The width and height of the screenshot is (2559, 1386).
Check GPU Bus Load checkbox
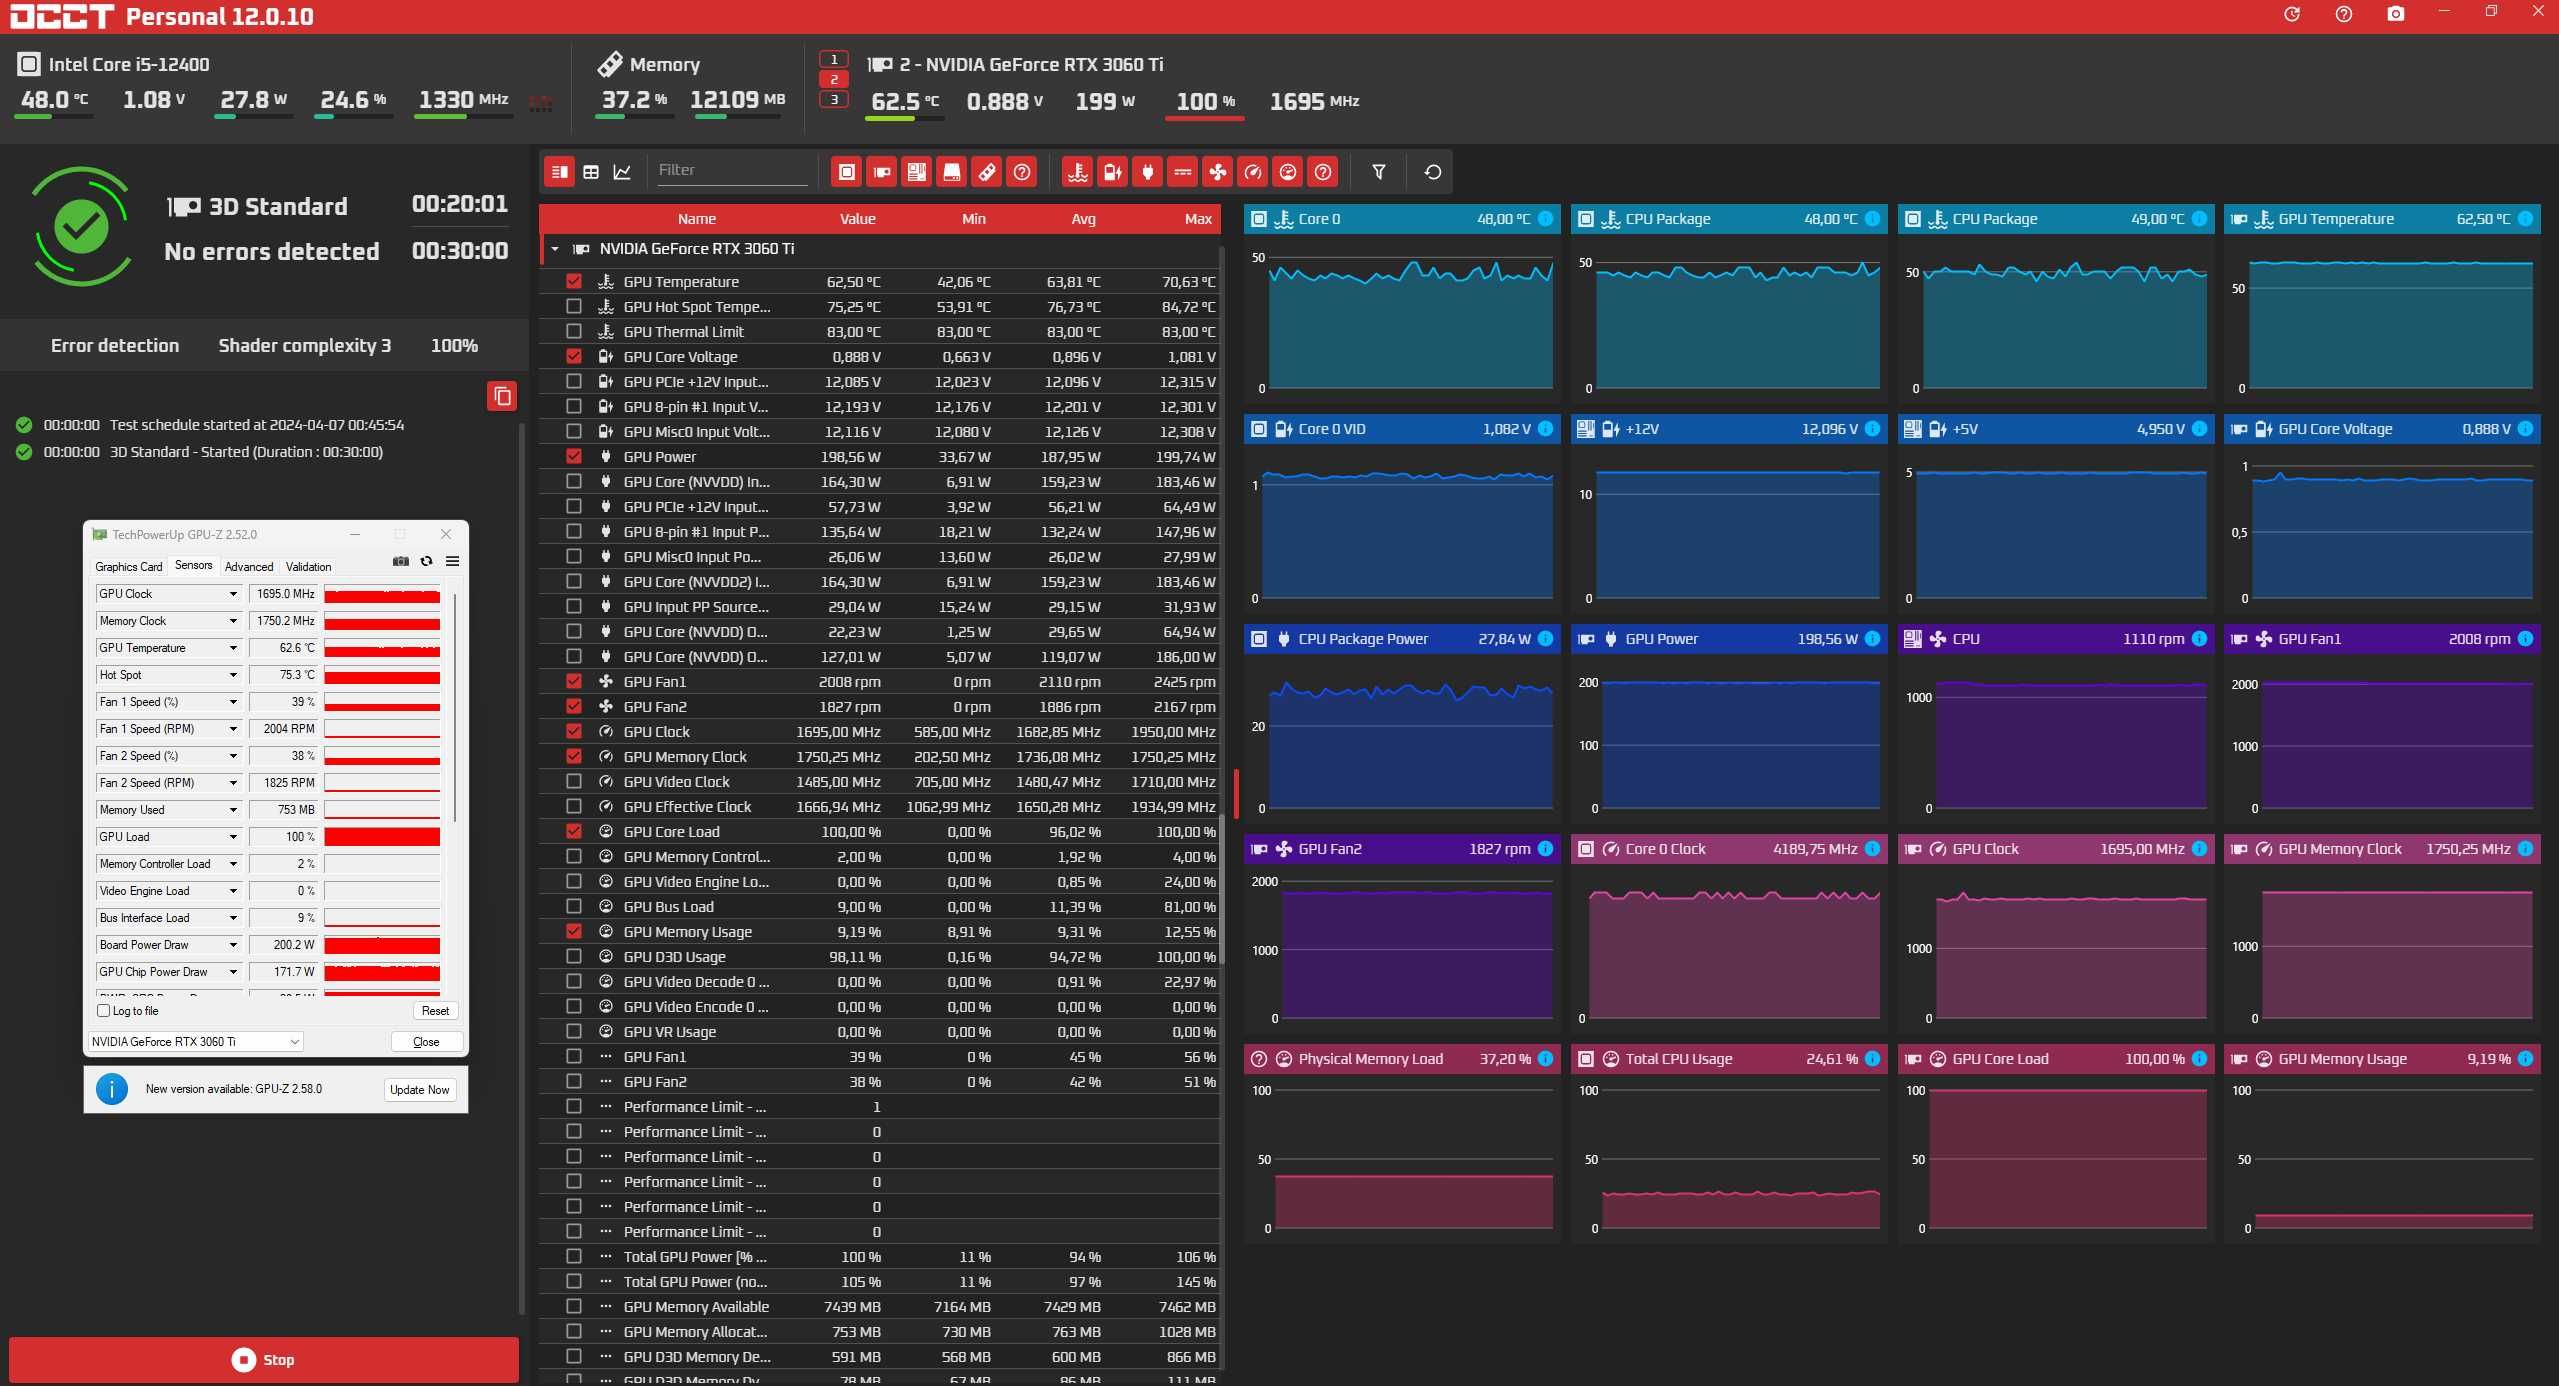[x=574, y=907]
